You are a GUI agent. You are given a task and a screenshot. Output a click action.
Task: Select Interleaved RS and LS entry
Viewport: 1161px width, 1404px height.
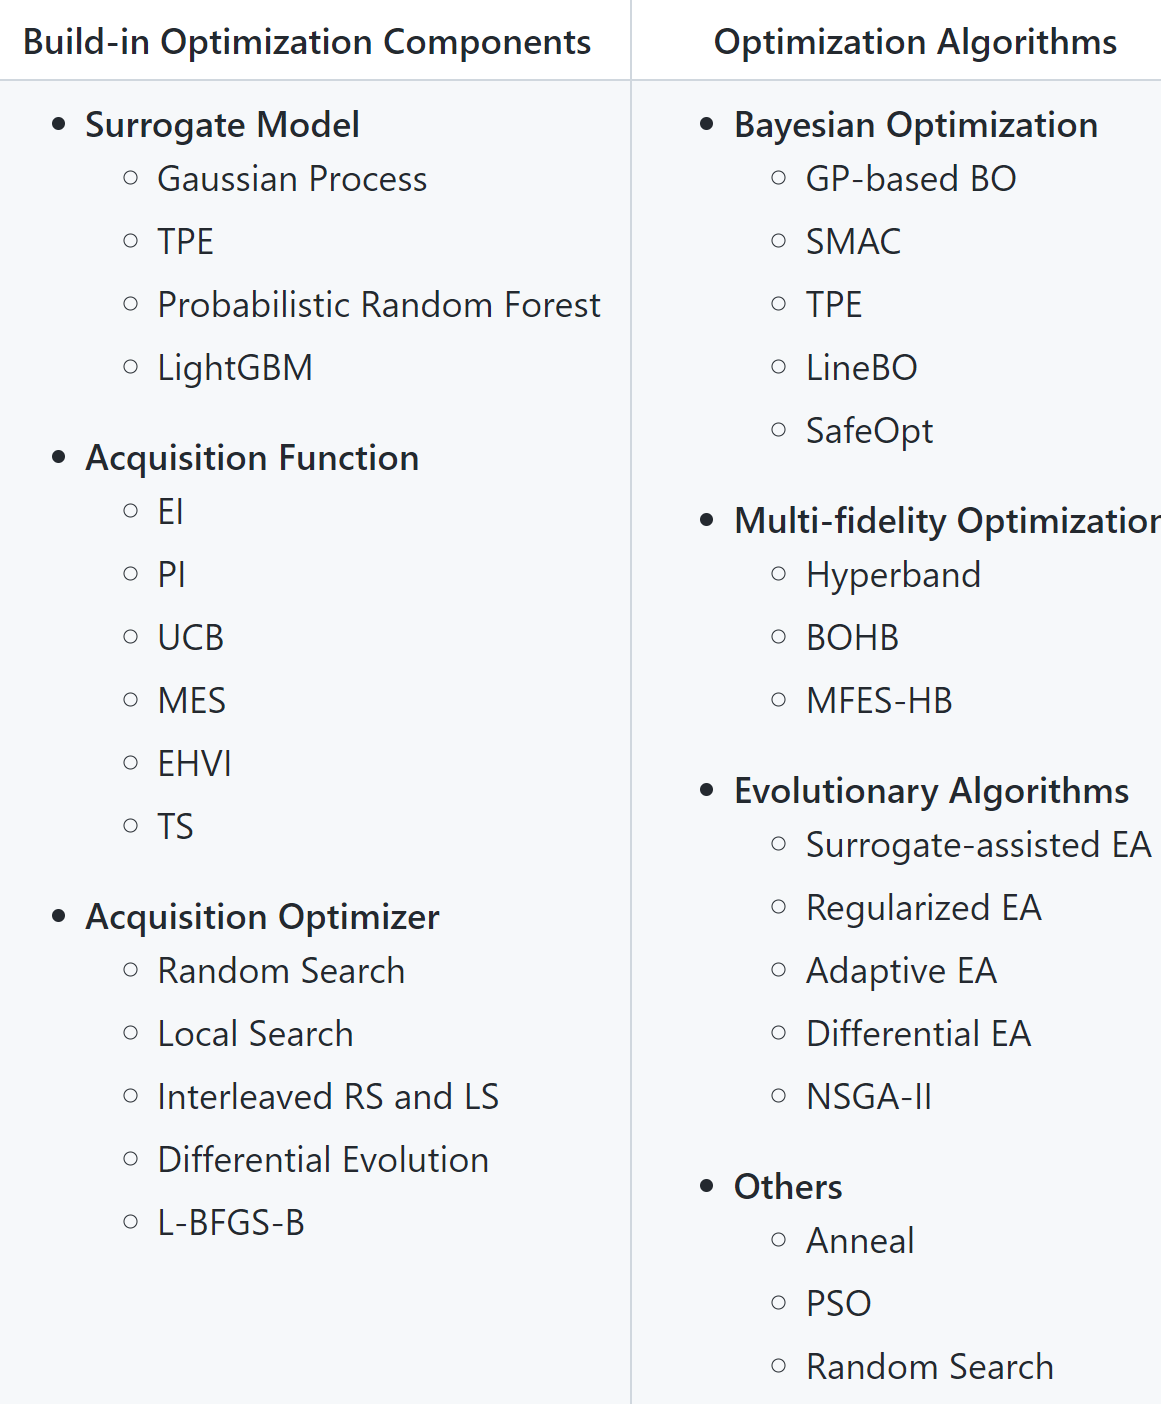point(328,1097)
